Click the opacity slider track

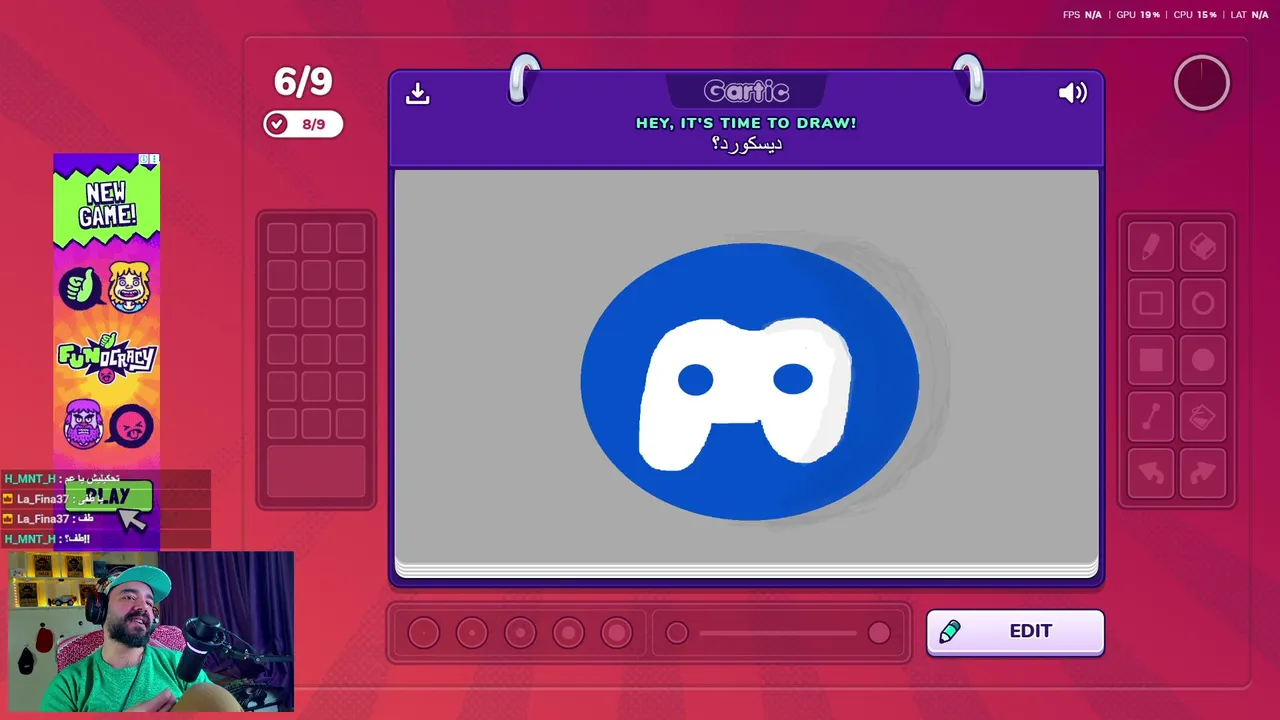click(778, 633)
